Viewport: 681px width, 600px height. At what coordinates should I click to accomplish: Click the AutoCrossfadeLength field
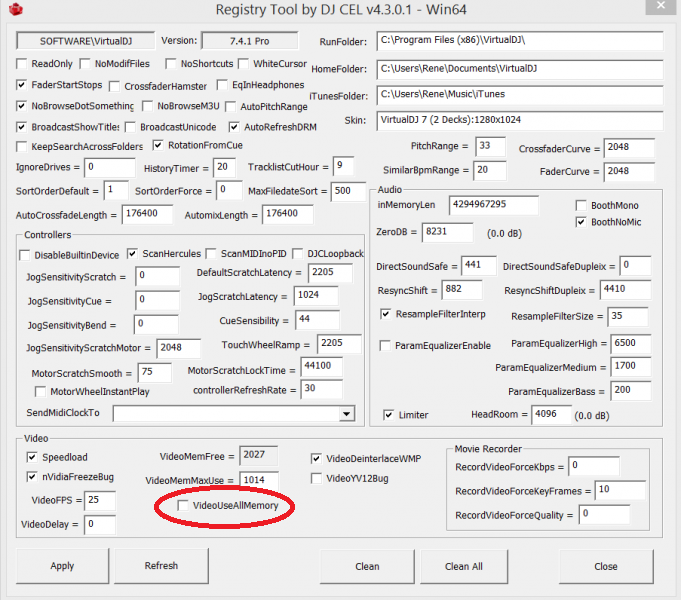pyautogui.click(x=147, y=214)
